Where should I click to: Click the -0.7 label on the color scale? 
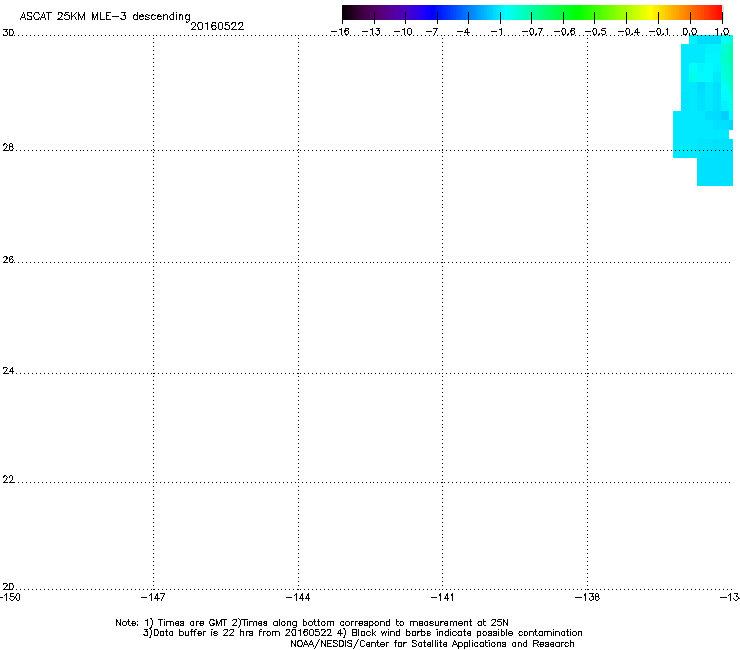coord(532,32)
